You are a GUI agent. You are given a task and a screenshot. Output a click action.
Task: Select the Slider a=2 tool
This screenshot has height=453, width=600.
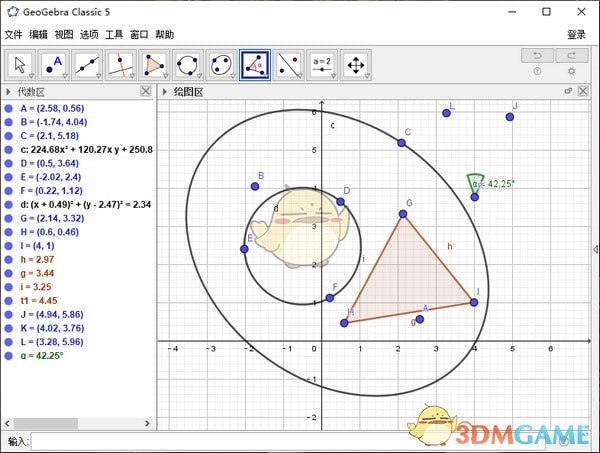(x=323, y=65)
